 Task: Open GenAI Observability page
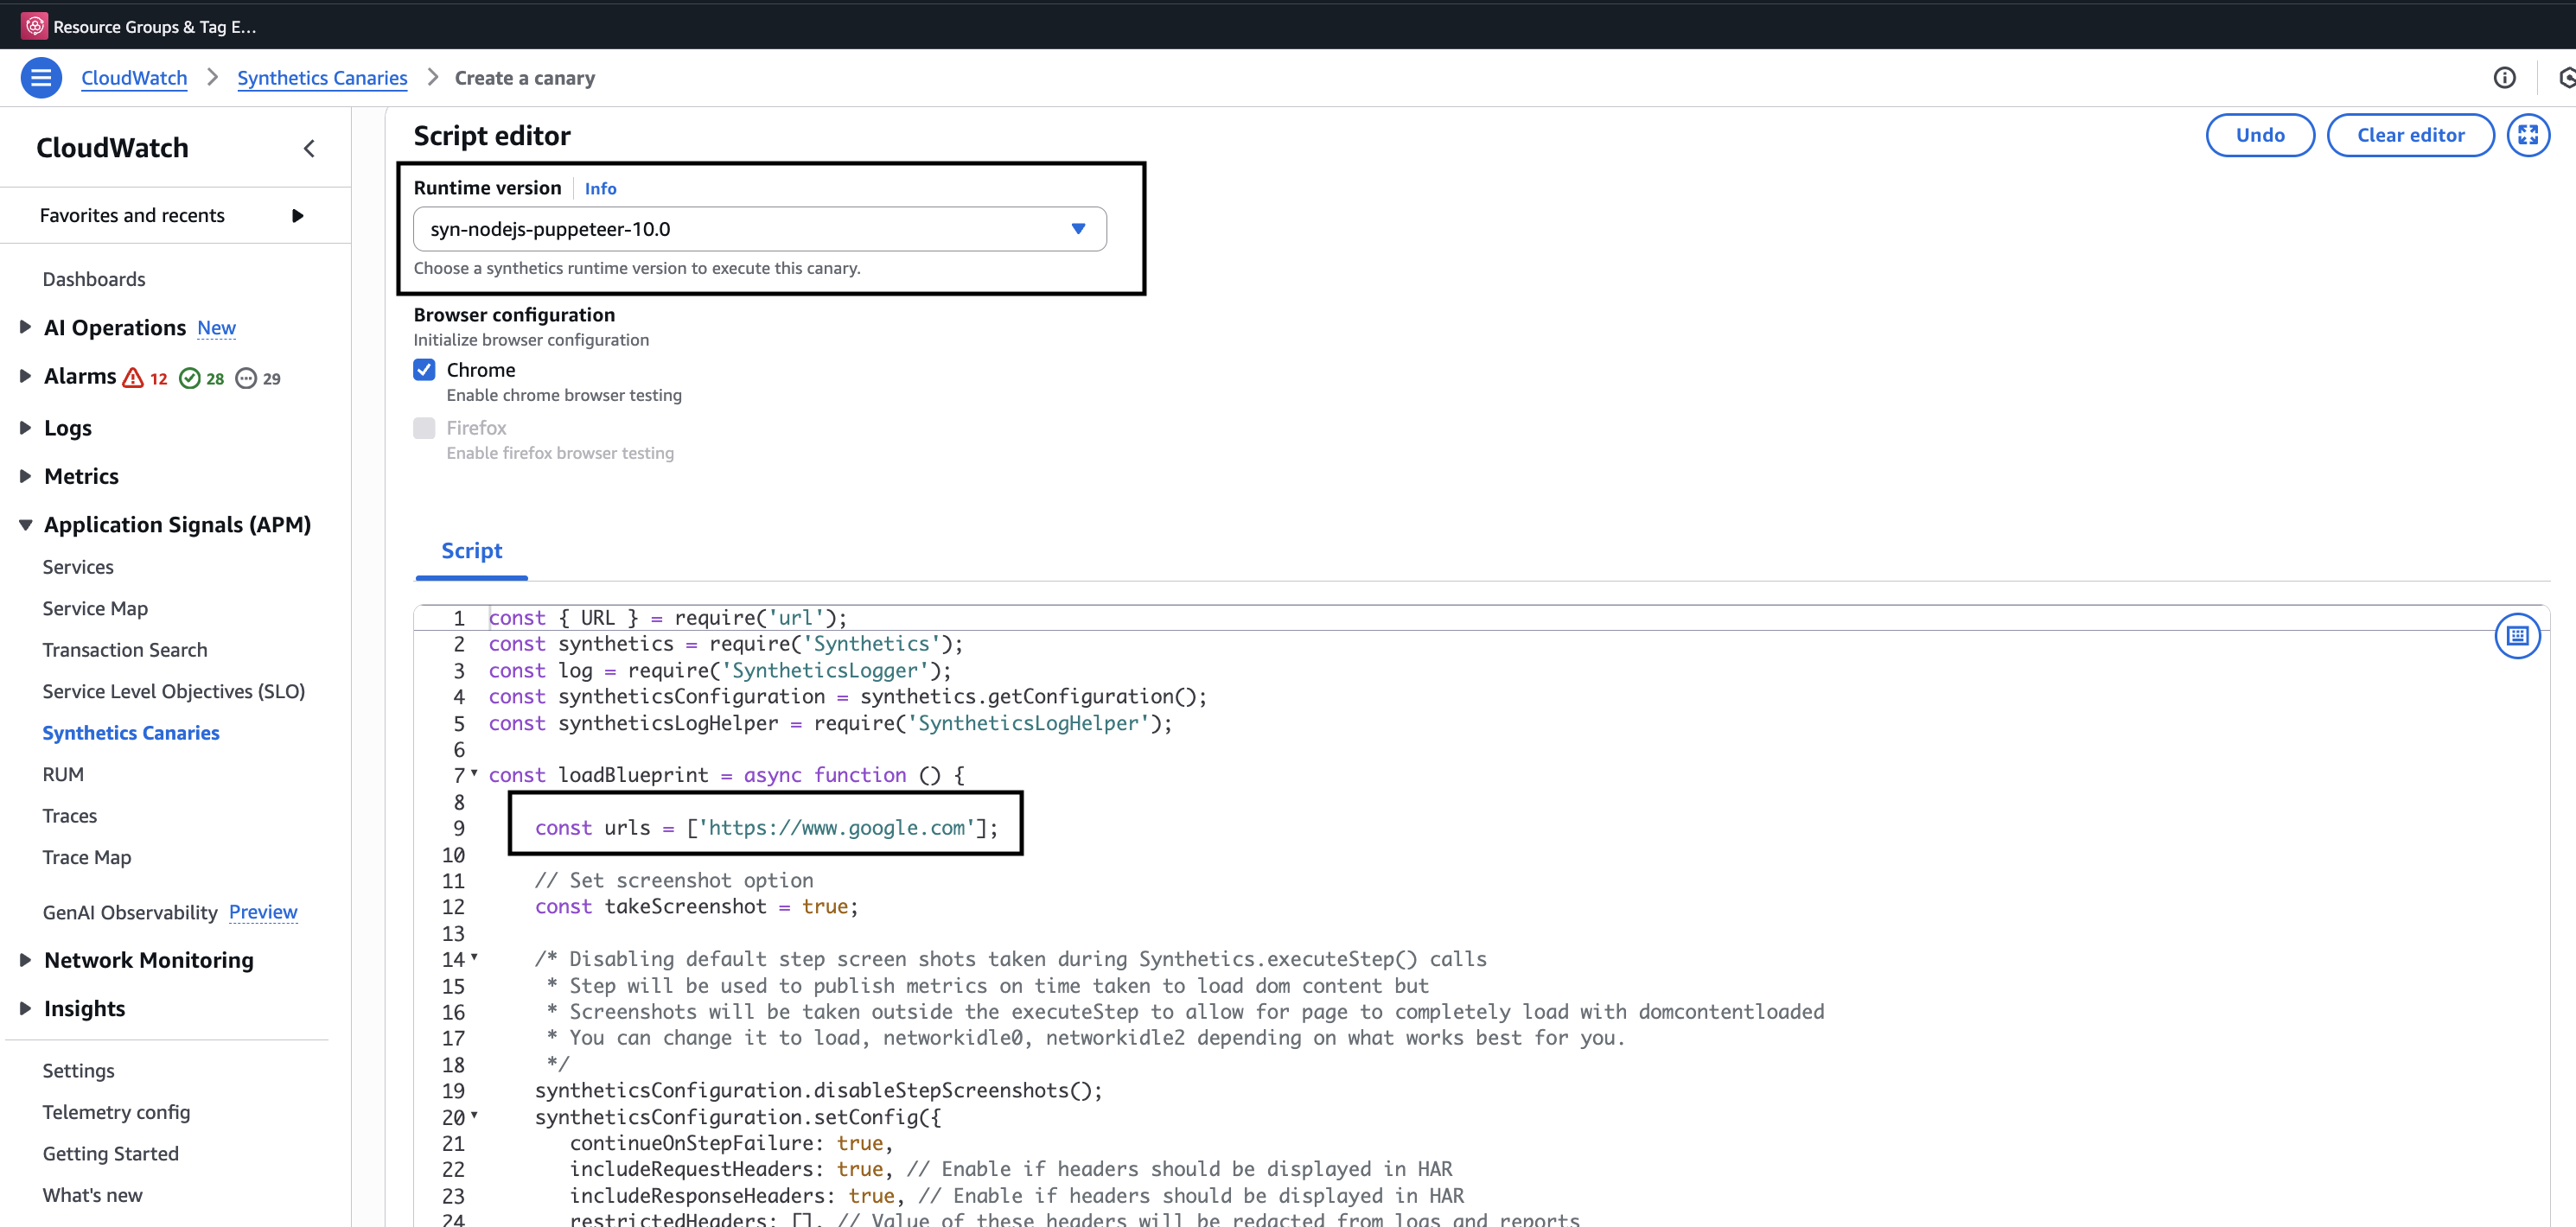tap(130, 912)
